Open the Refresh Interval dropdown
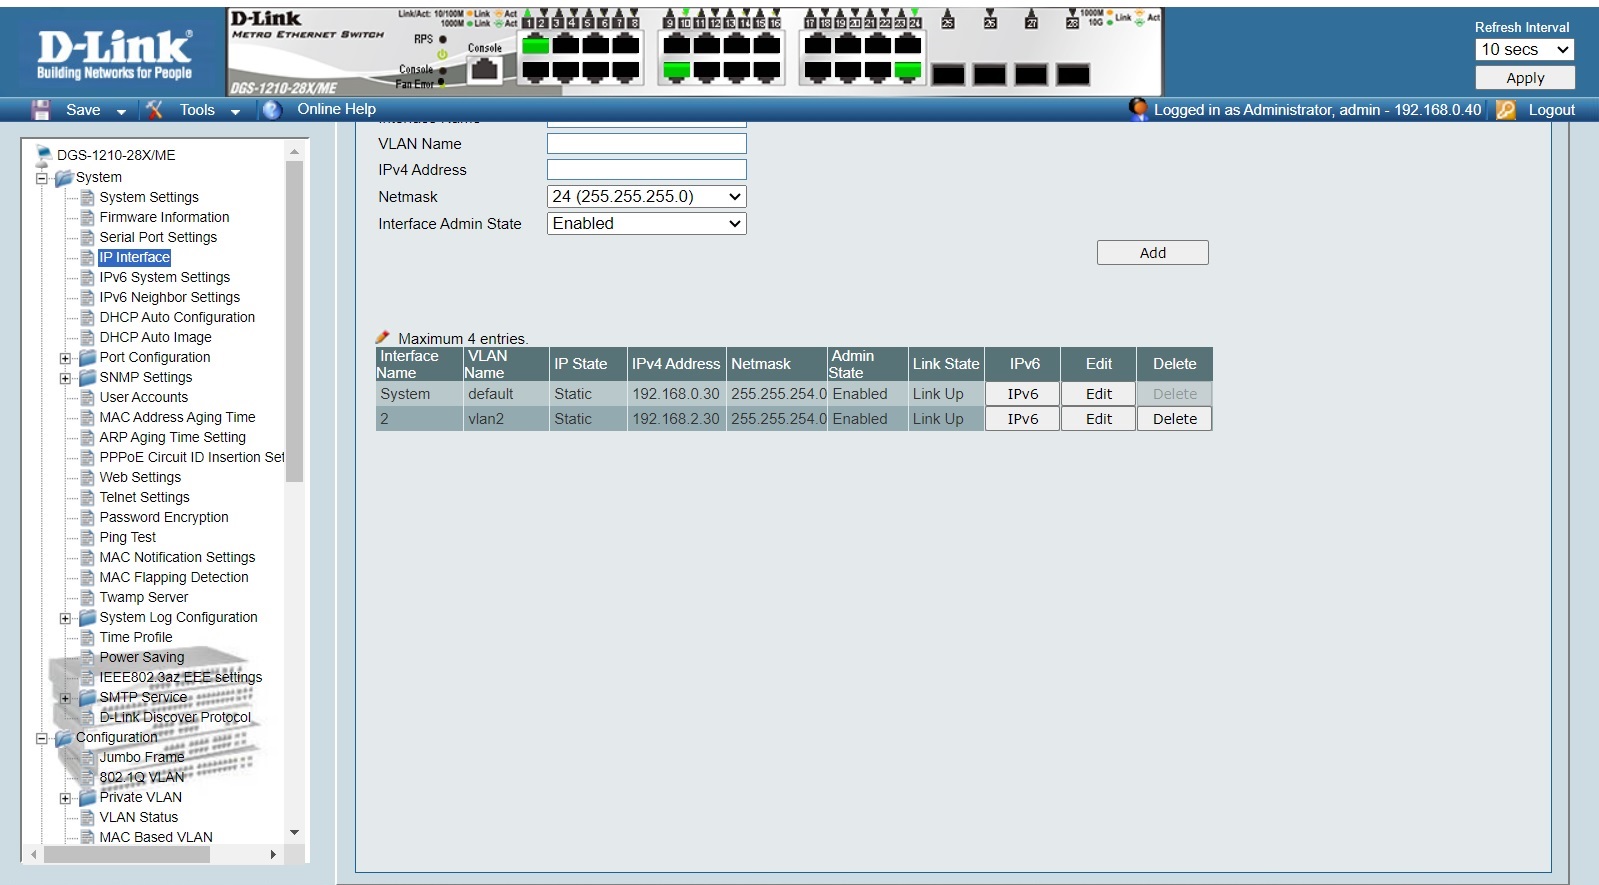 click(1524, 50)
